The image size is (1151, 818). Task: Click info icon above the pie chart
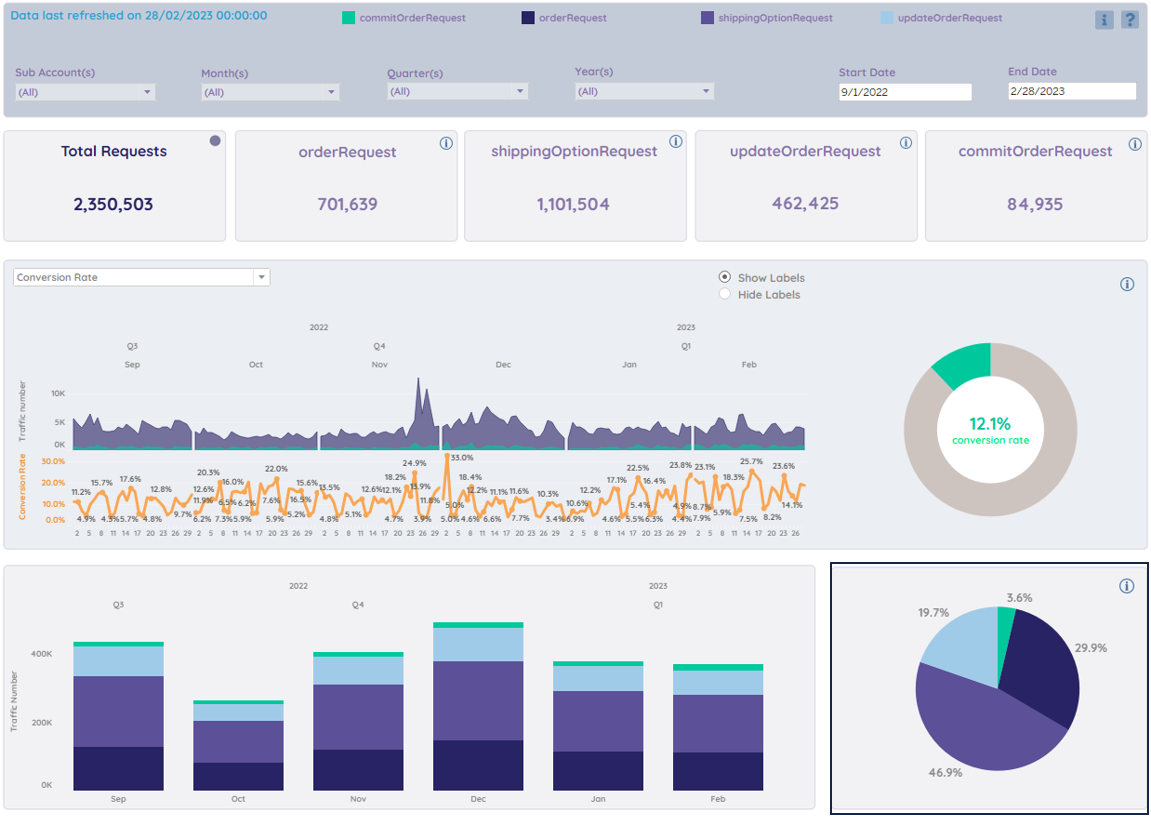1127,585
